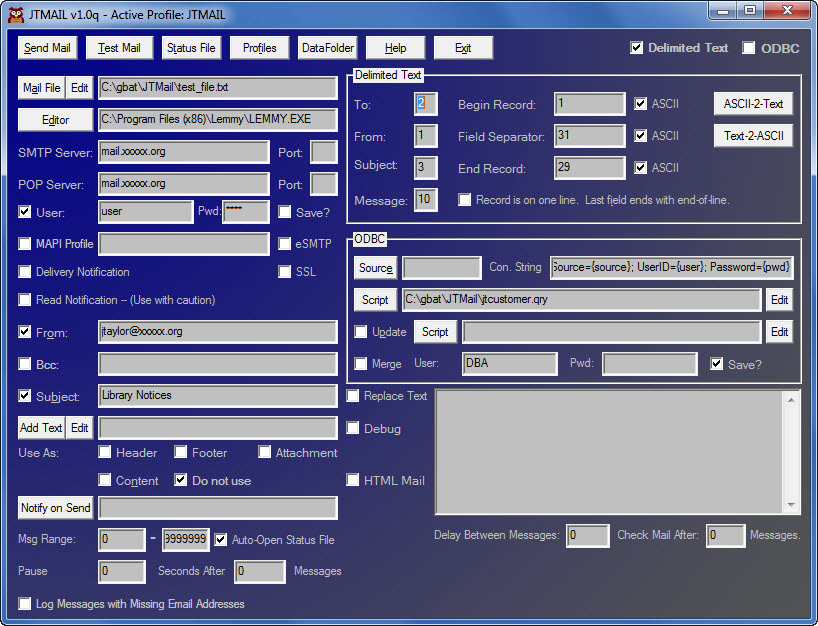Click the mail file path field

[218, 88]
